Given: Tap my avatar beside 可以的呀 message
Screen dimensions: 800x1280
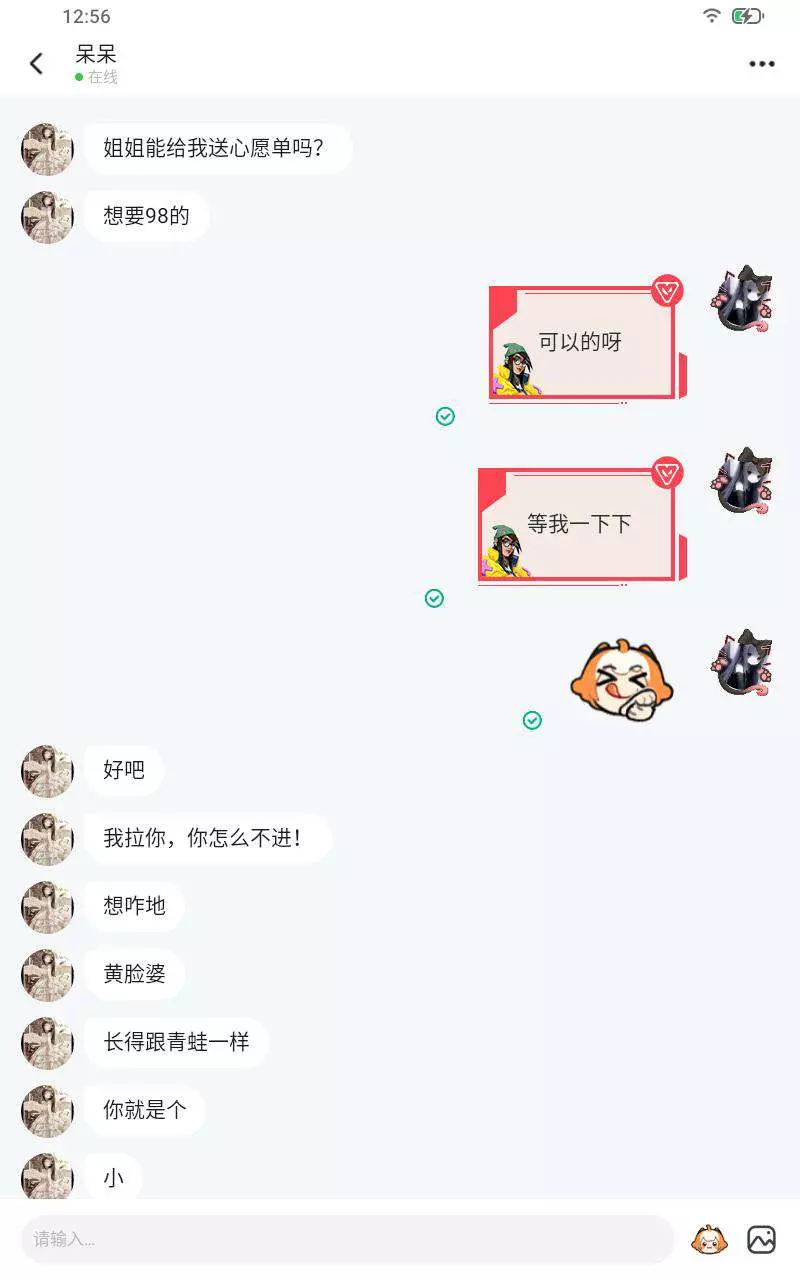Looking at the screenshot, I should (742, 299).
